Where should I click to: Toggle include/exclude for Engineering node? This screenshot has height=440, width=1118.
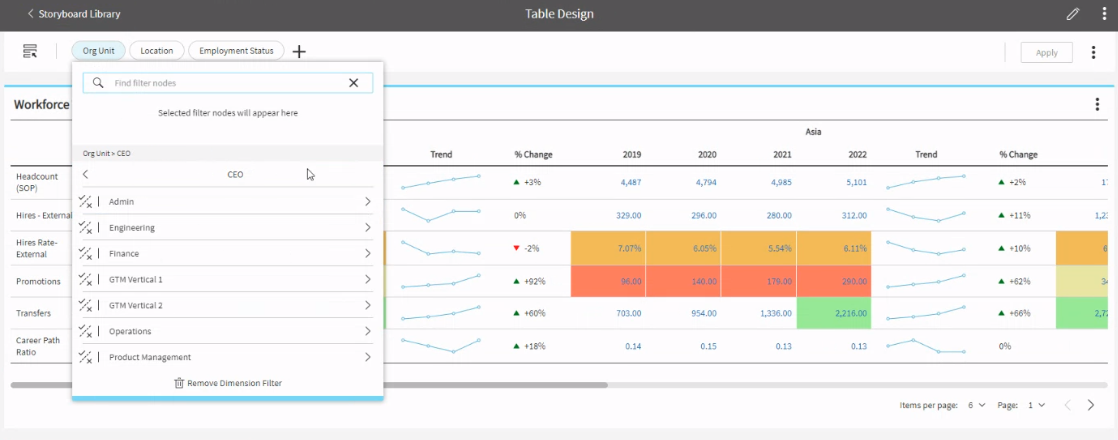(x=86, y=227)
